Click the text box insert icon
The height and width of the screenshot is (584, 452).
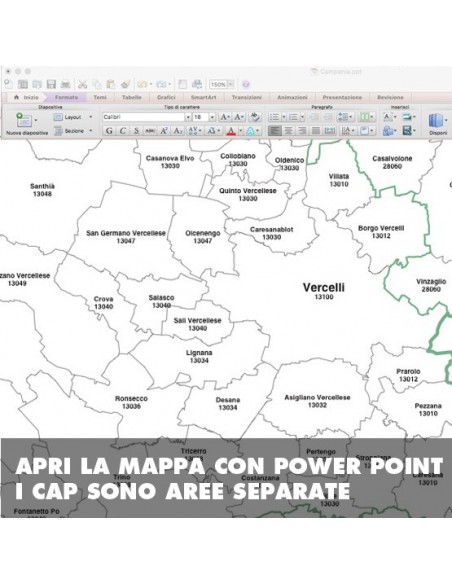[387, 117]
